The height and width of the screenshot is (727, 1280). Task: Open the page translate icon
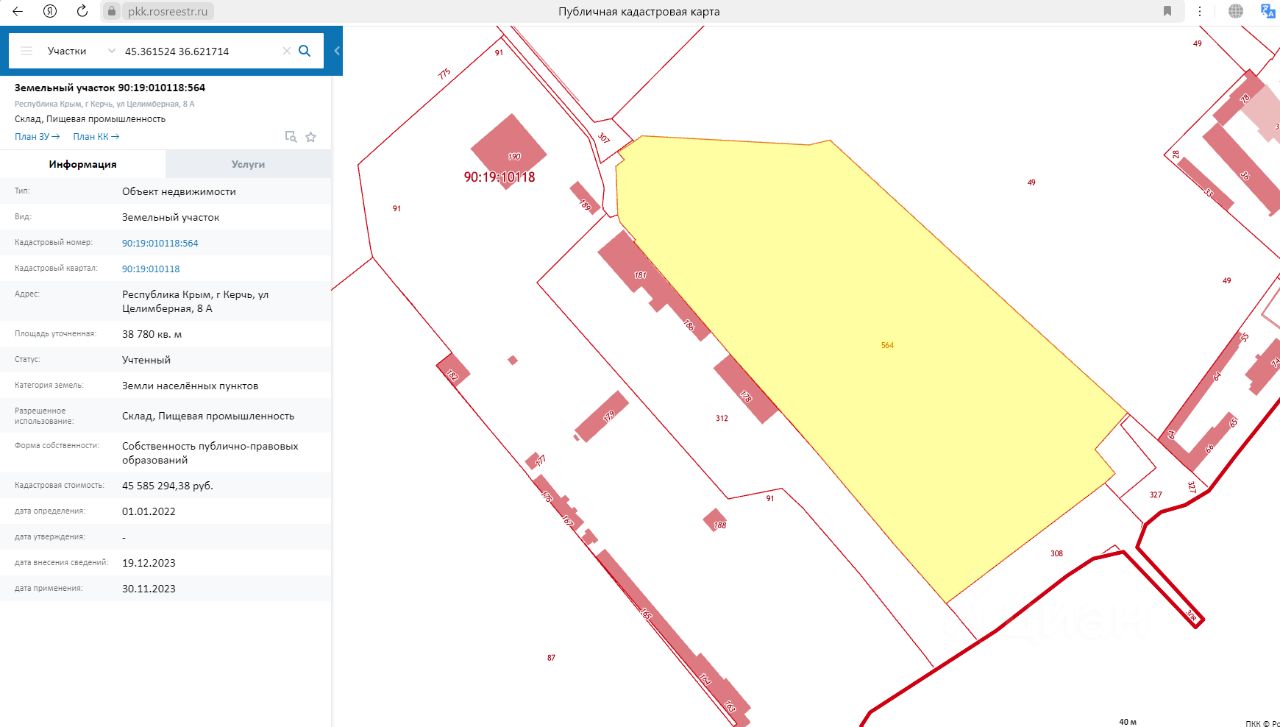tap(1264, 11)
